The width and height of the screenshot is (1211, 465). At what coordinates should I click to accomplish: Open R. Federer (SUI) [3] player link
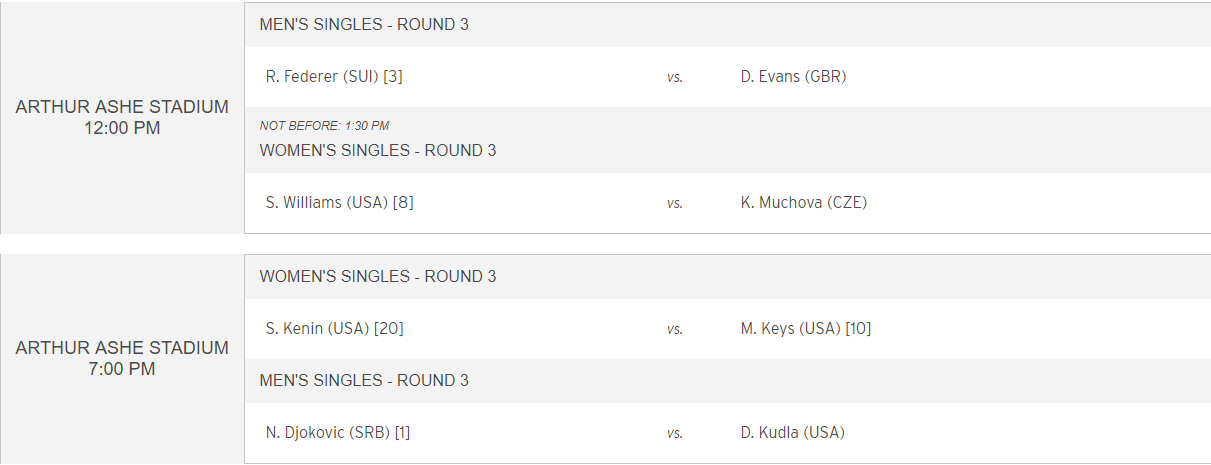coord(334,76)
